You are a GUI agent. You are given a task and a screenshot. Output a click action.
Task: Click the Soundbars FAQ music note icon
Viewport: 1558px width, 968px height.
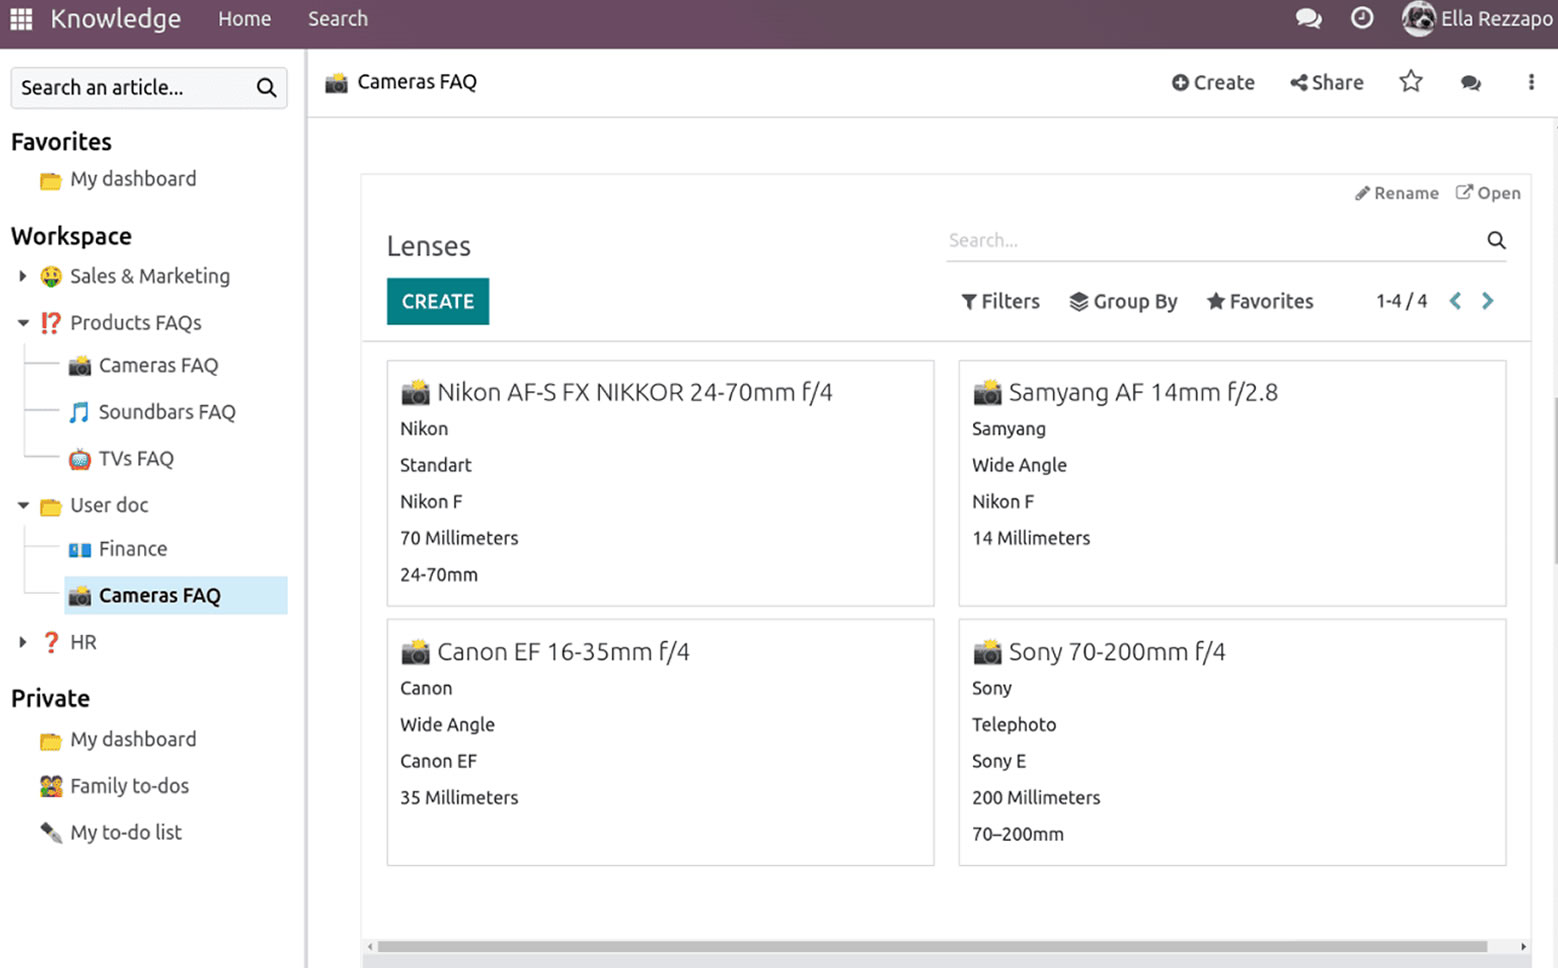coord(79,412)
